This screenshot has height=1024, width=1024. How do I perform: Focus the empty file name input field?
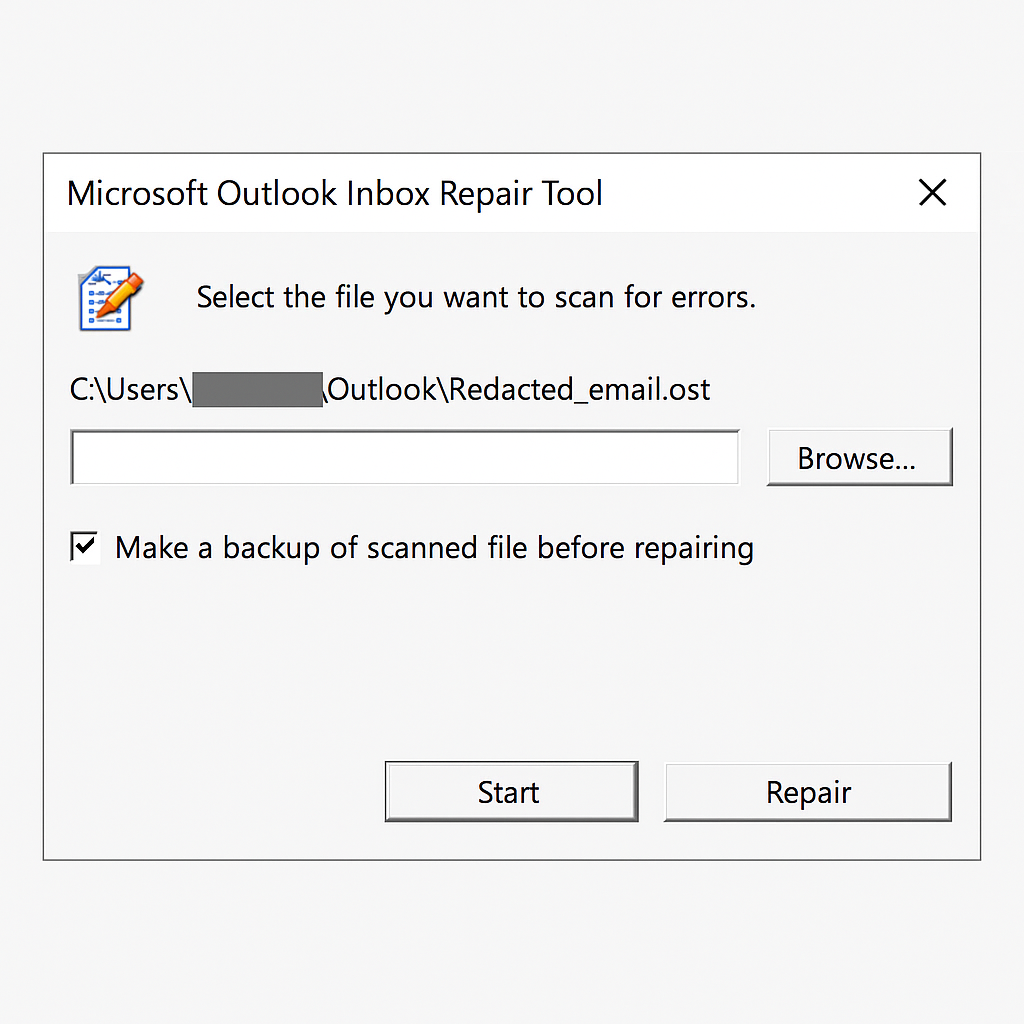point(405,457)
